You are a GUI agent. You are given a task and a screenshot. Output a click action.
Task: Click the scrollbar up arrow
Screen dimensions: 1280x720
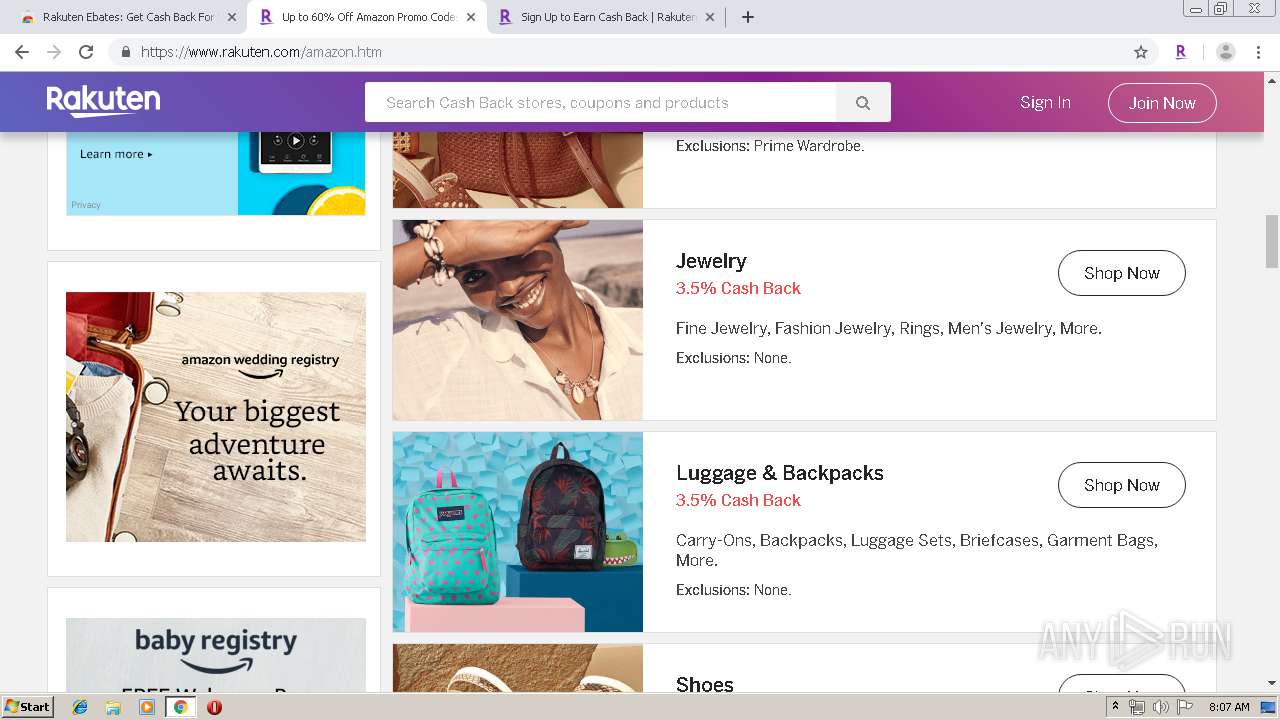(x=1272, y=79)
